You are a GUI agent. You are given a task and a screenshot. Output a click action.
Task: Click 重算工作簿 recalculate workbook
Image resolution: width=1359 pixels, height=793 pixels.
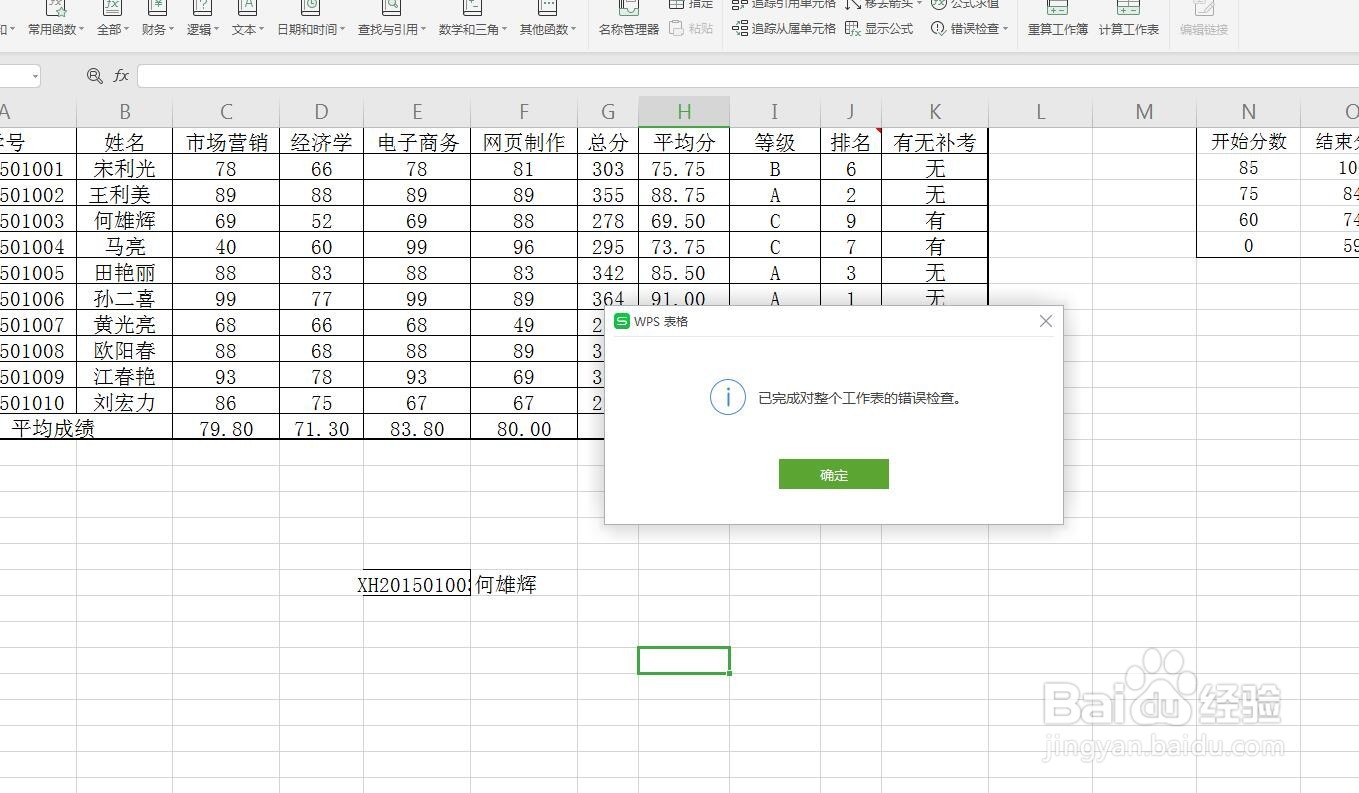pyautogui.click(x=1058, y=19)
